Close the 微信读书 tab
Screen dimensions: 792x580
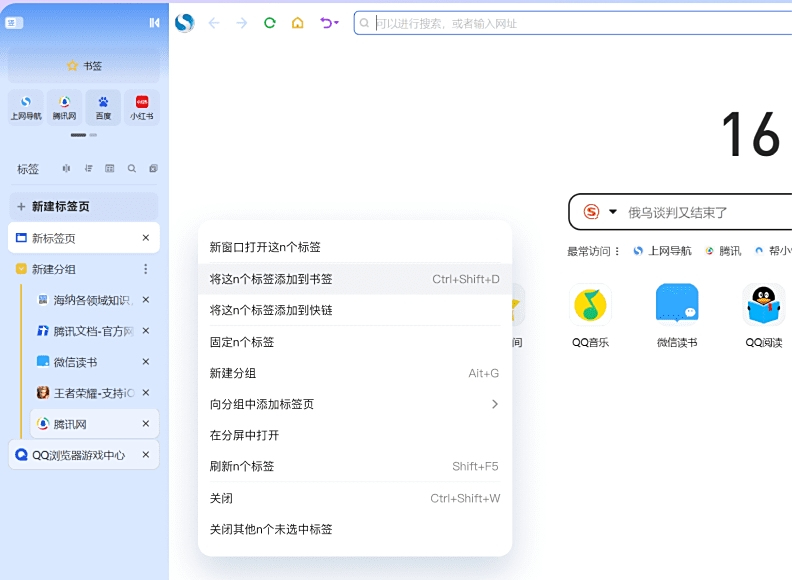tap(145, 361)
